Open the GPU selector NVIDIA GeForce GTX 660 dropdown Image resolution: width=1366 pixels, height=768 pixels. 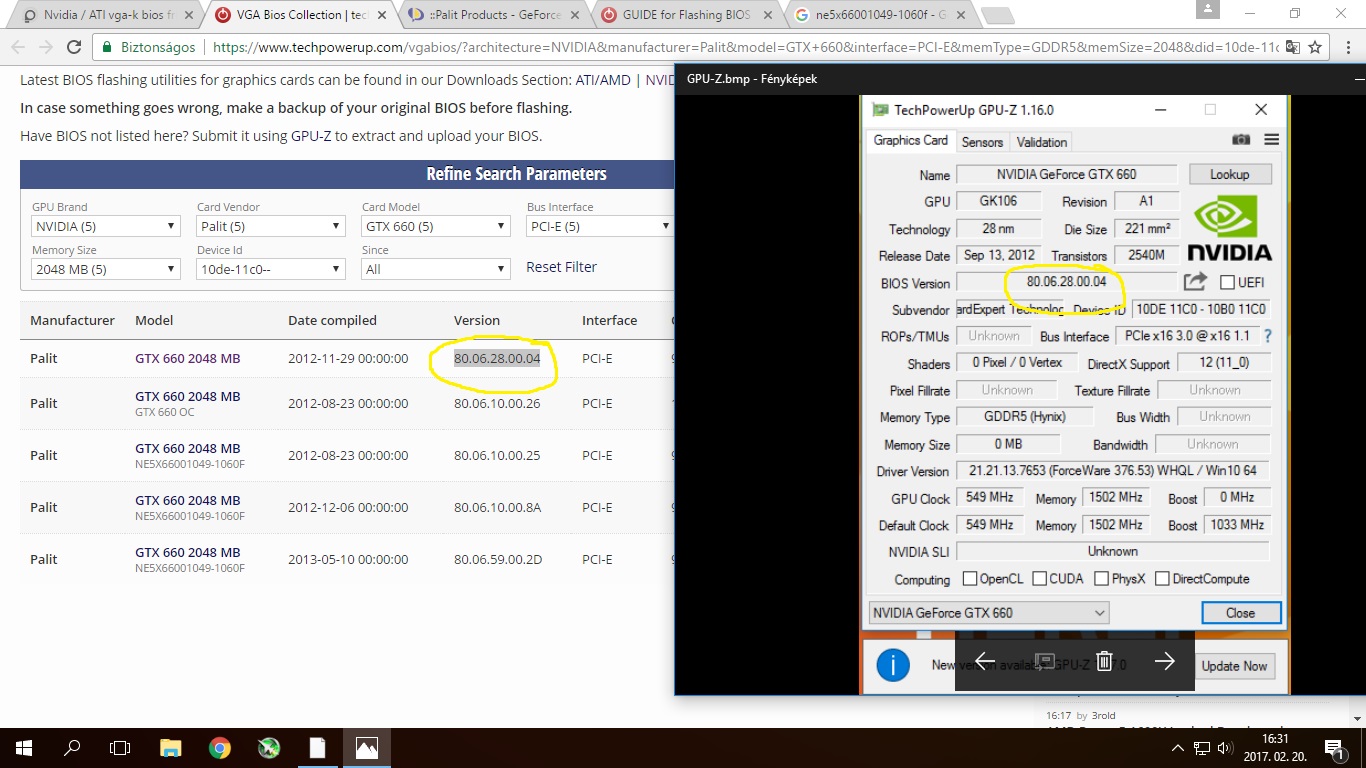pos(989,612)
